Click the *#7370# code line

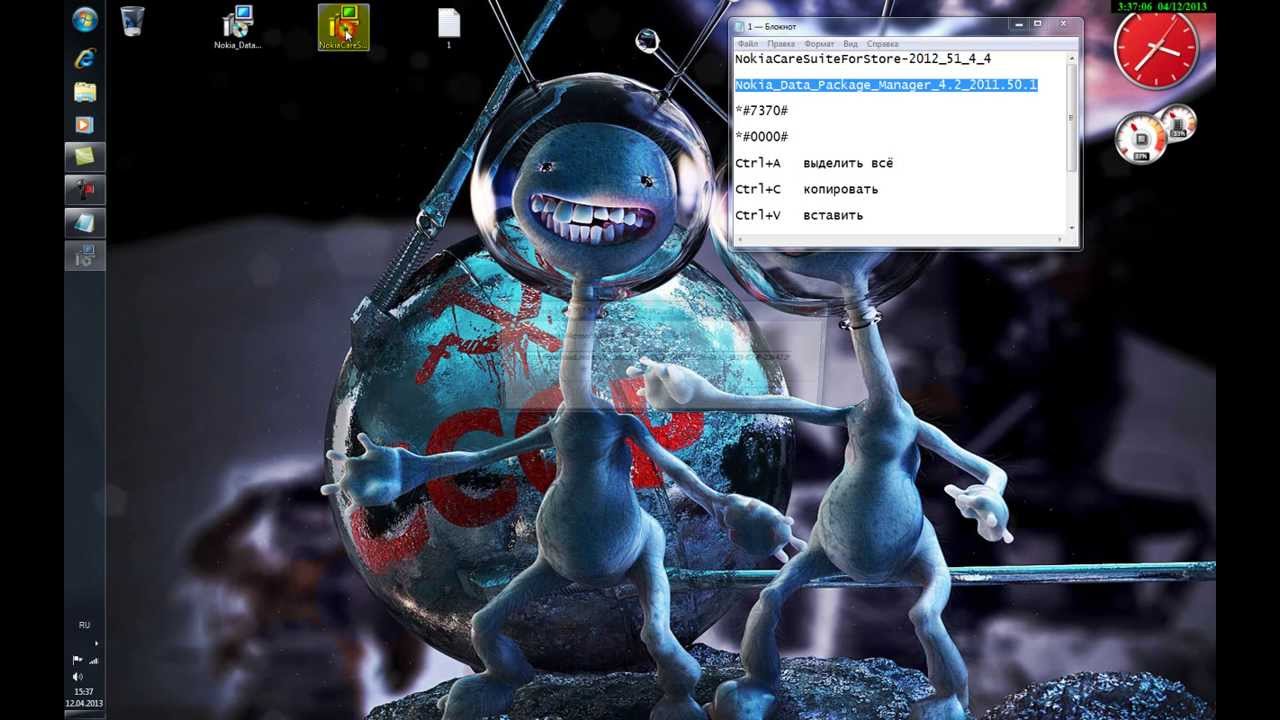[x=762, y=111]
